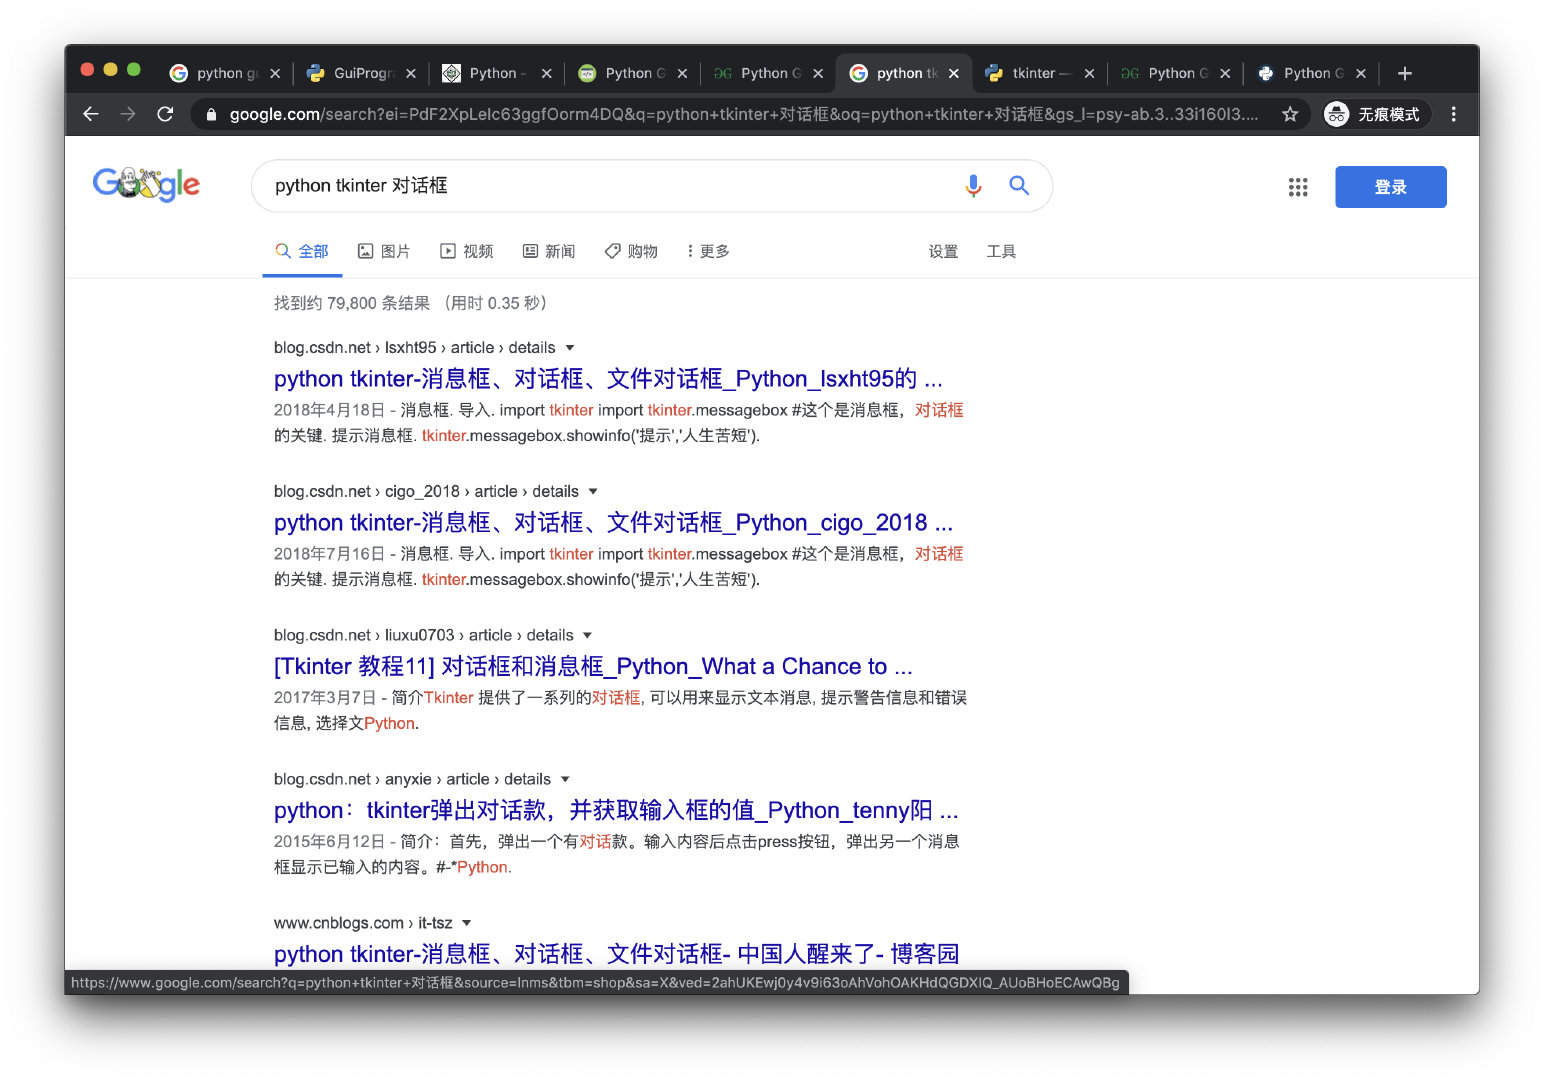Open 设置 search settings

point(943,252)
